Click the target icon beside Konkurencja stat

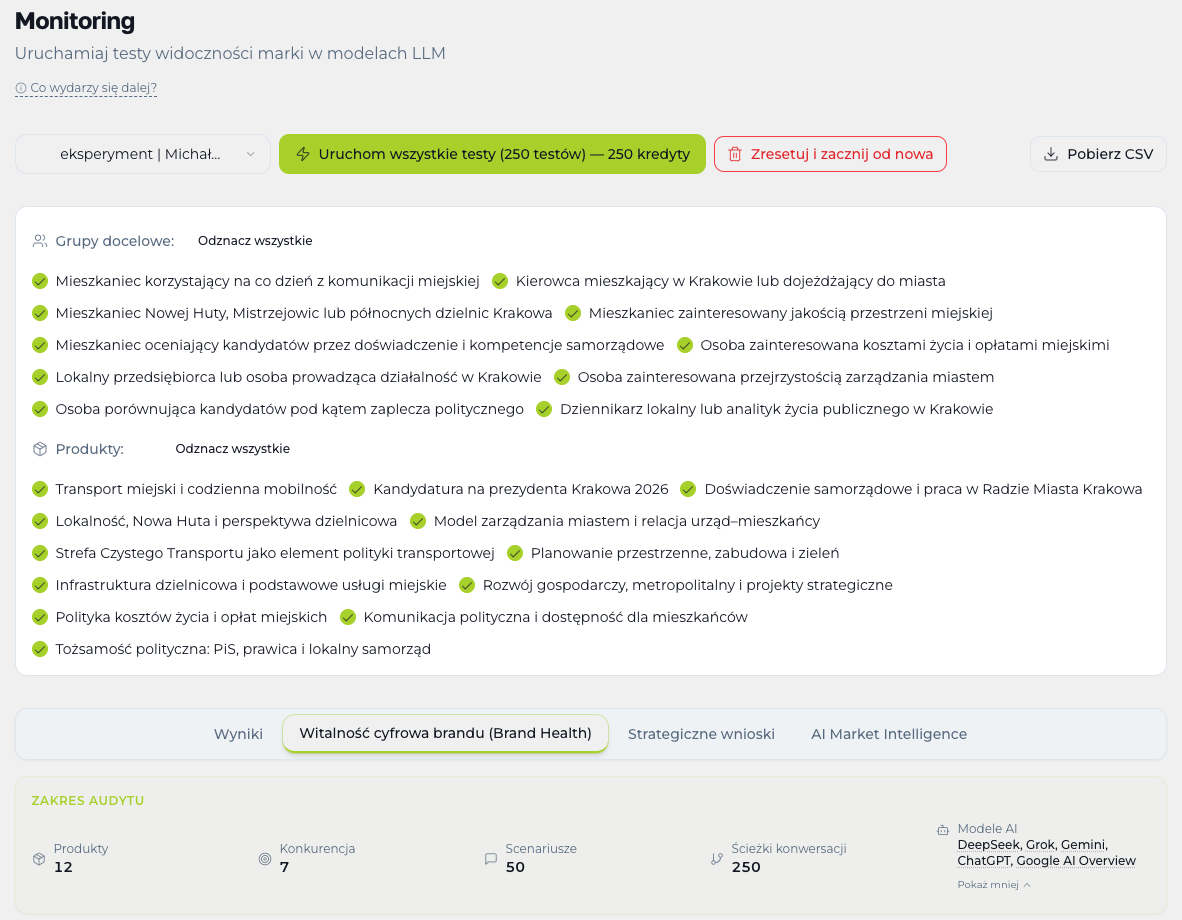(x=265, y=859)
